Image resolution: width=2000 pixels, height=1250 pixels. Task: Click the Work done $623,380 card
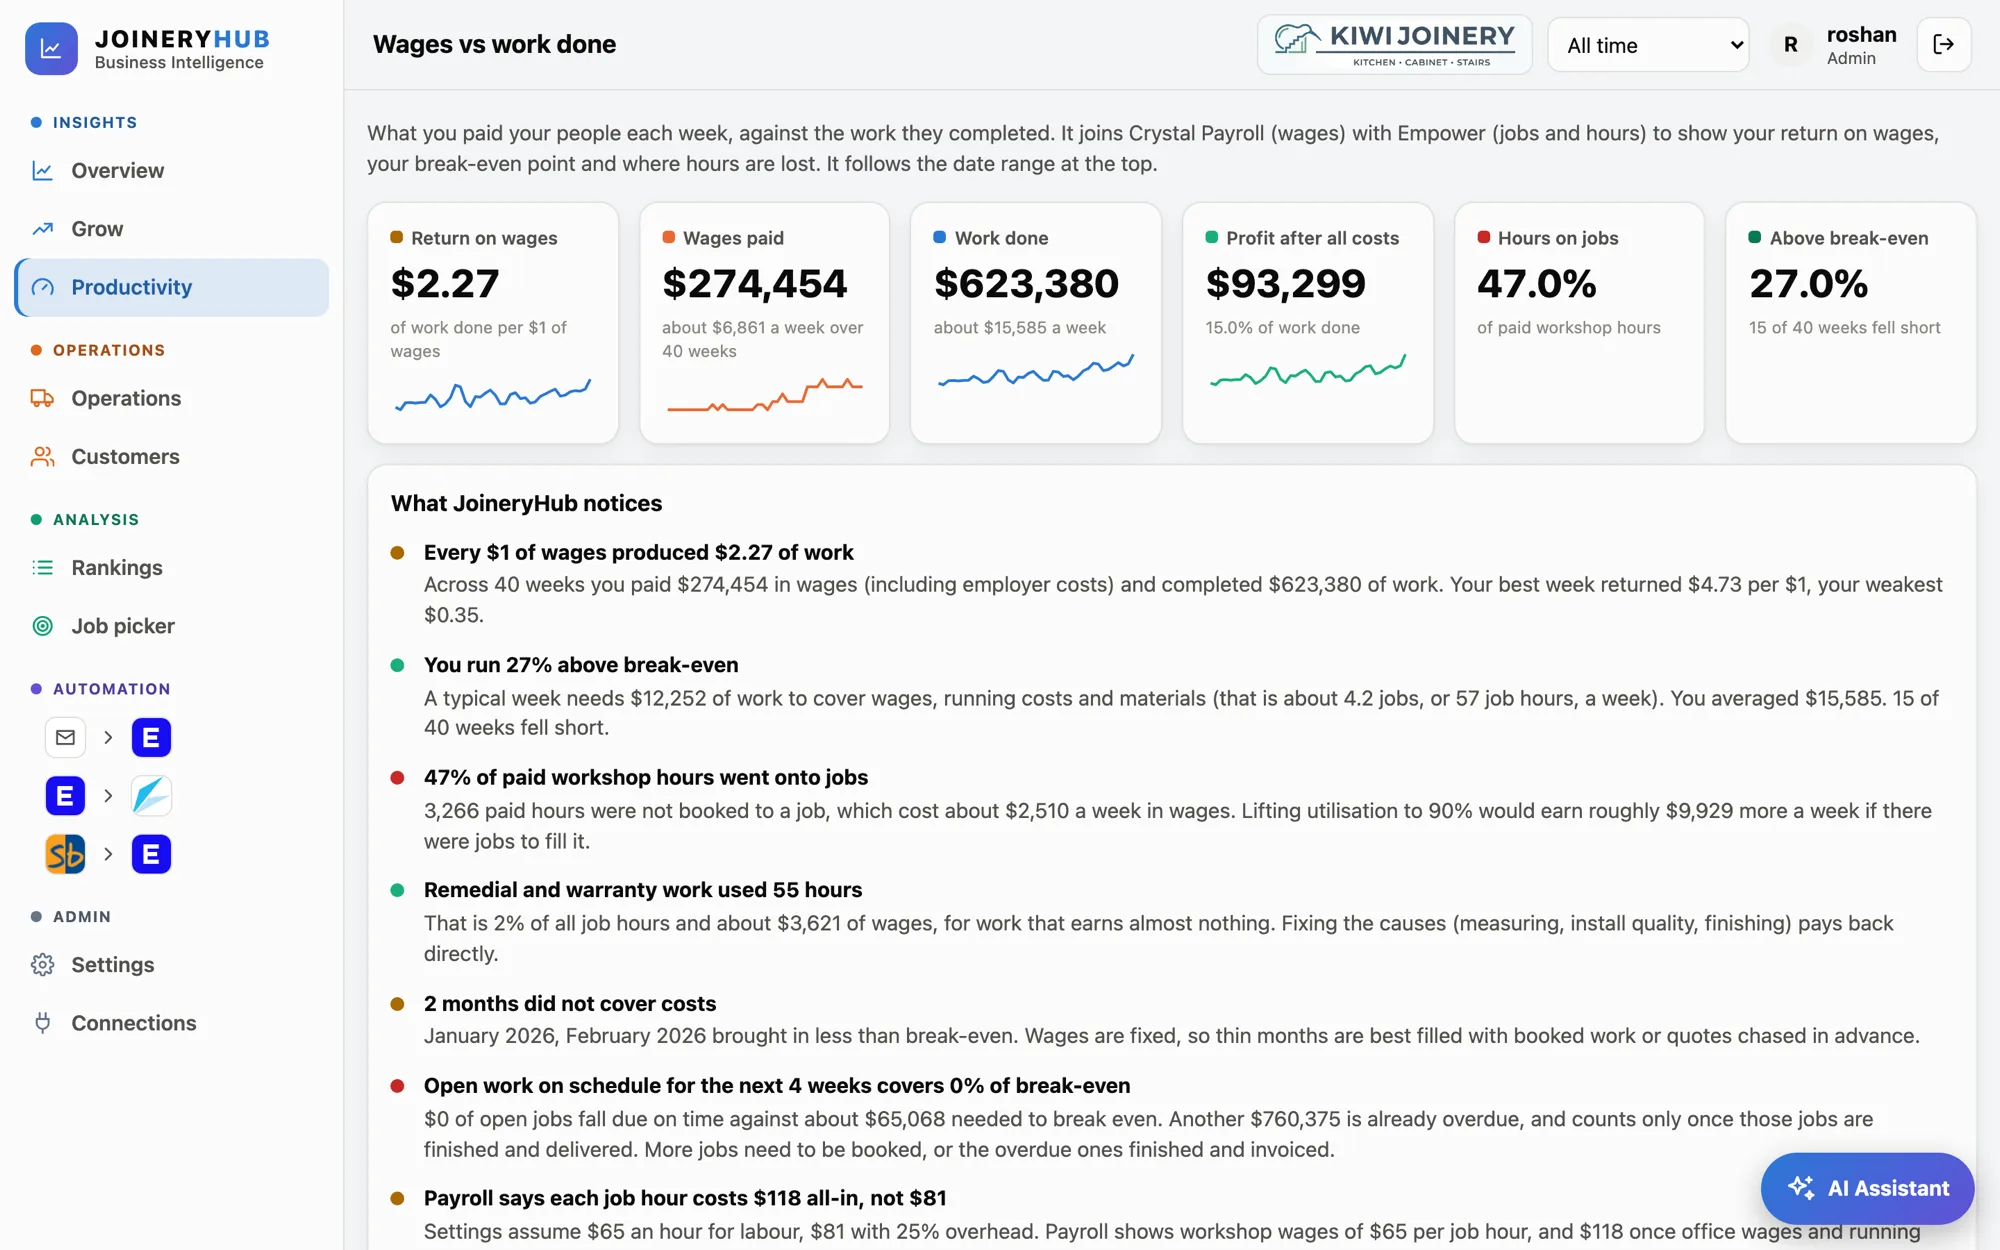click(1036, 323)
